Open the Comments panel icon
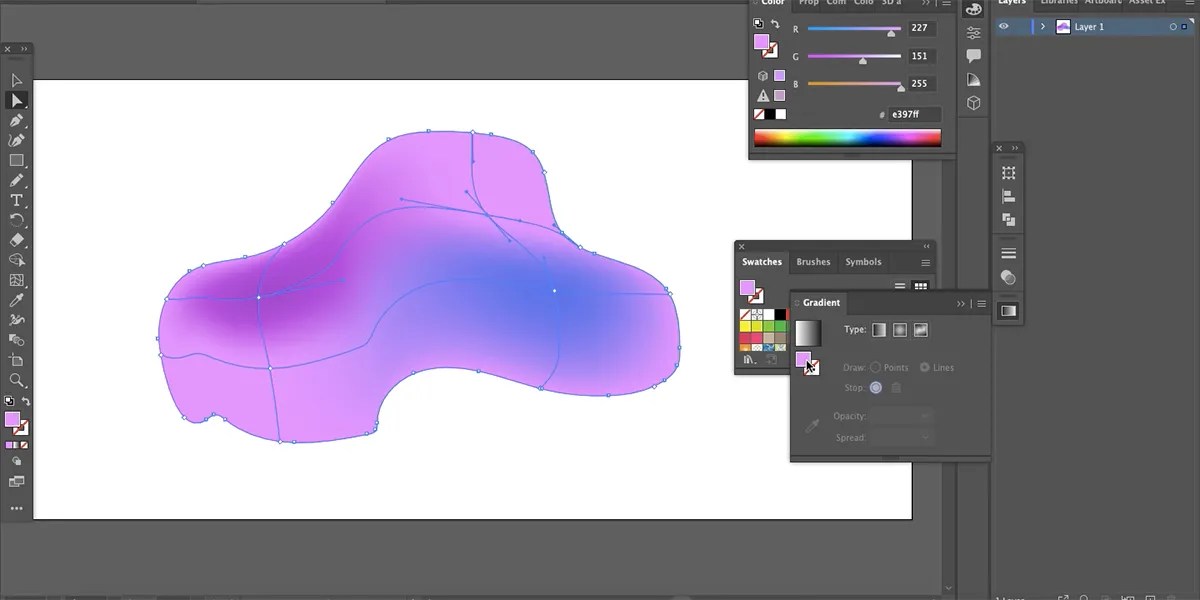The width and height of the screenshot is (1200, 600). click(x=973, y=55)
